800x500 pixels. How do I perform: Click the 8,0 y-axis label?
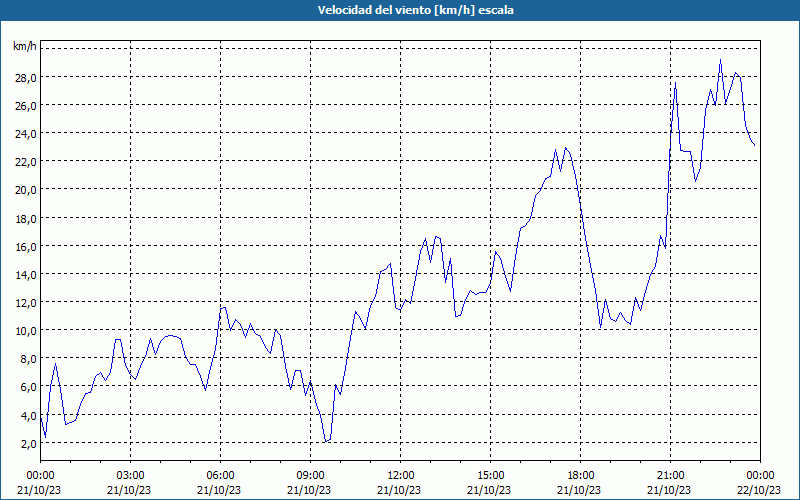click(28, 359)
